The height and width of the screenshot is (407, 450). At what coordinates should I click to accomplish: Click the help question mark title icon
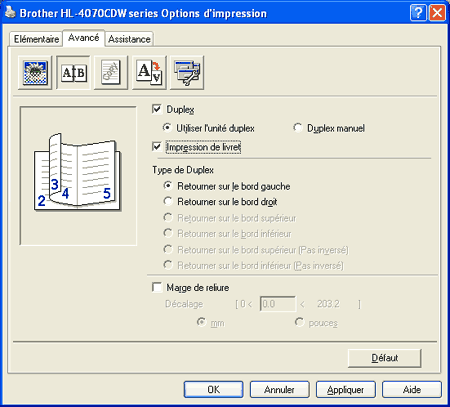point(418,13)
